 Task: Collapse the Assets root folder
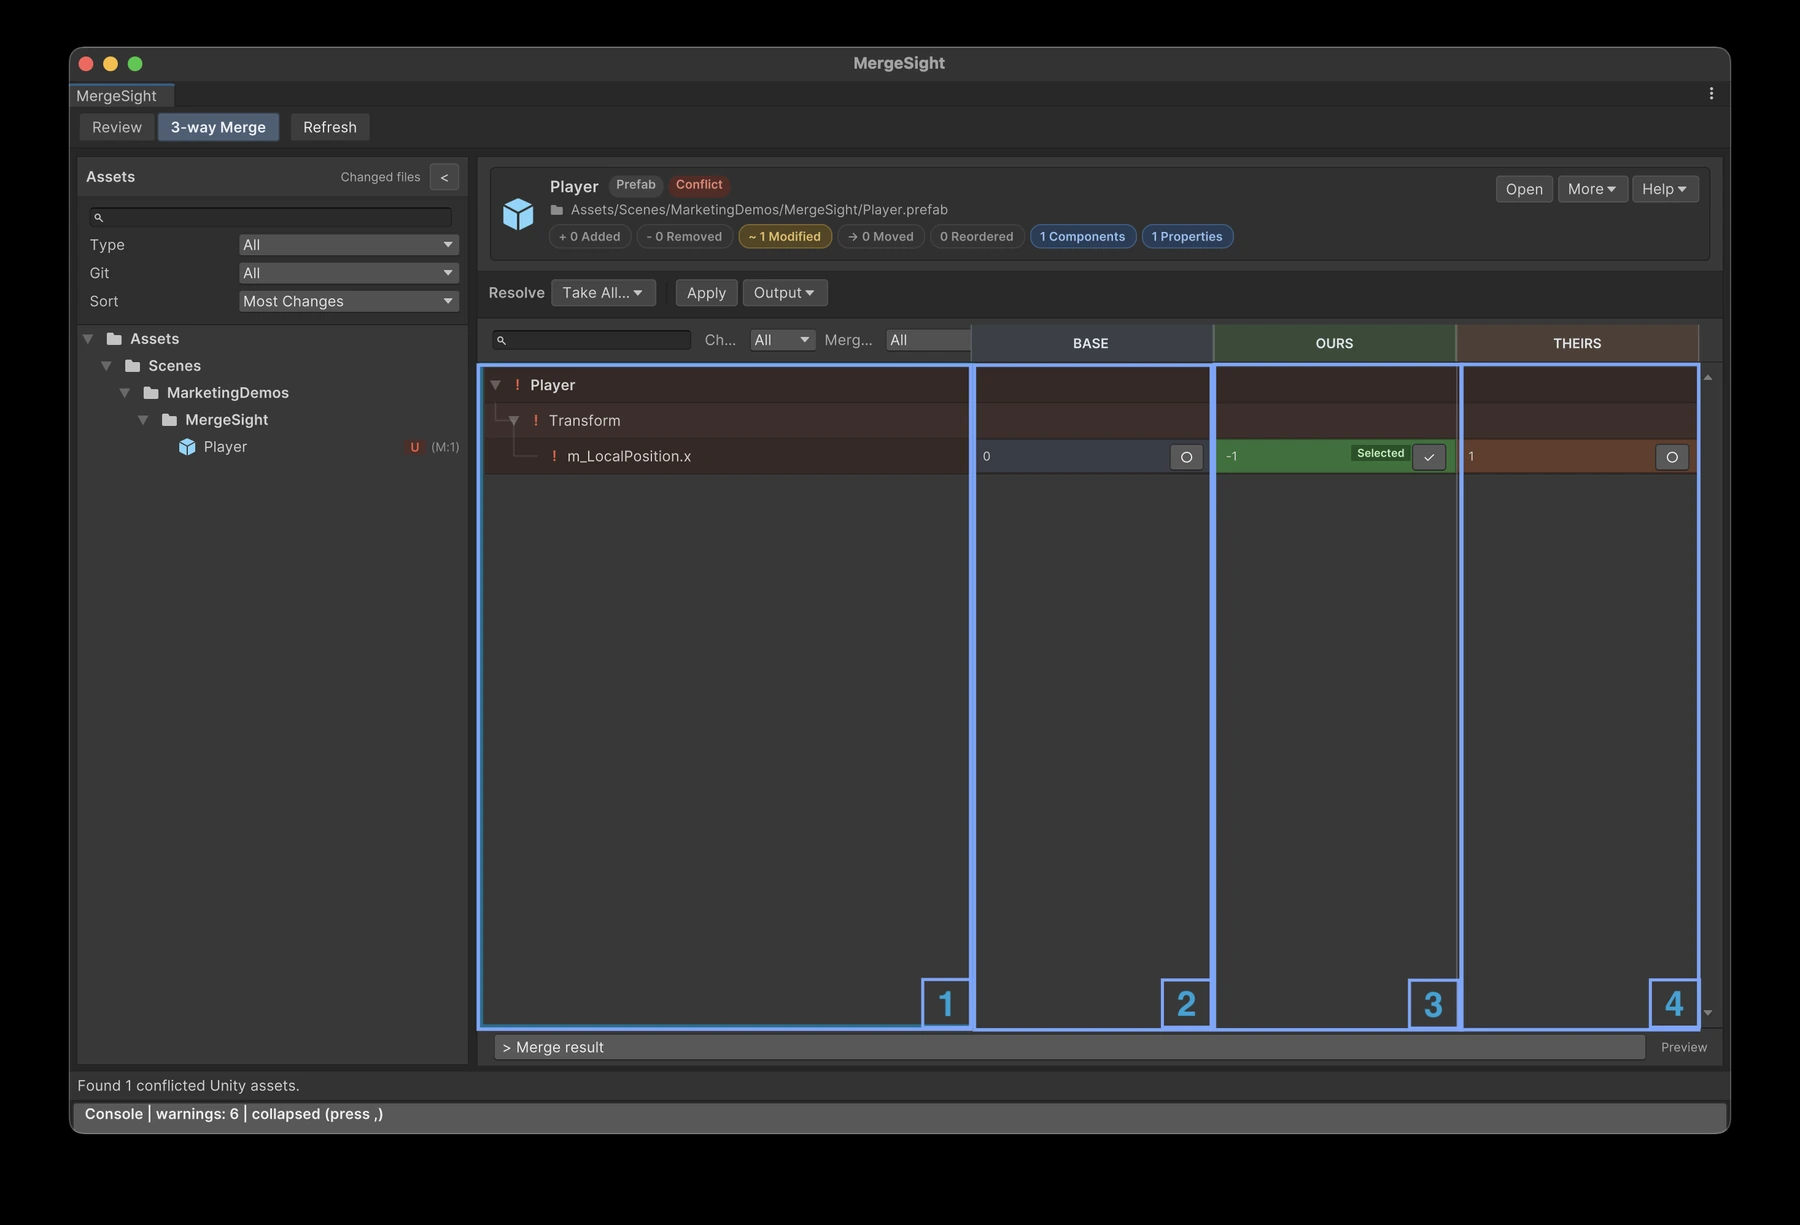(x=88, y=339)
